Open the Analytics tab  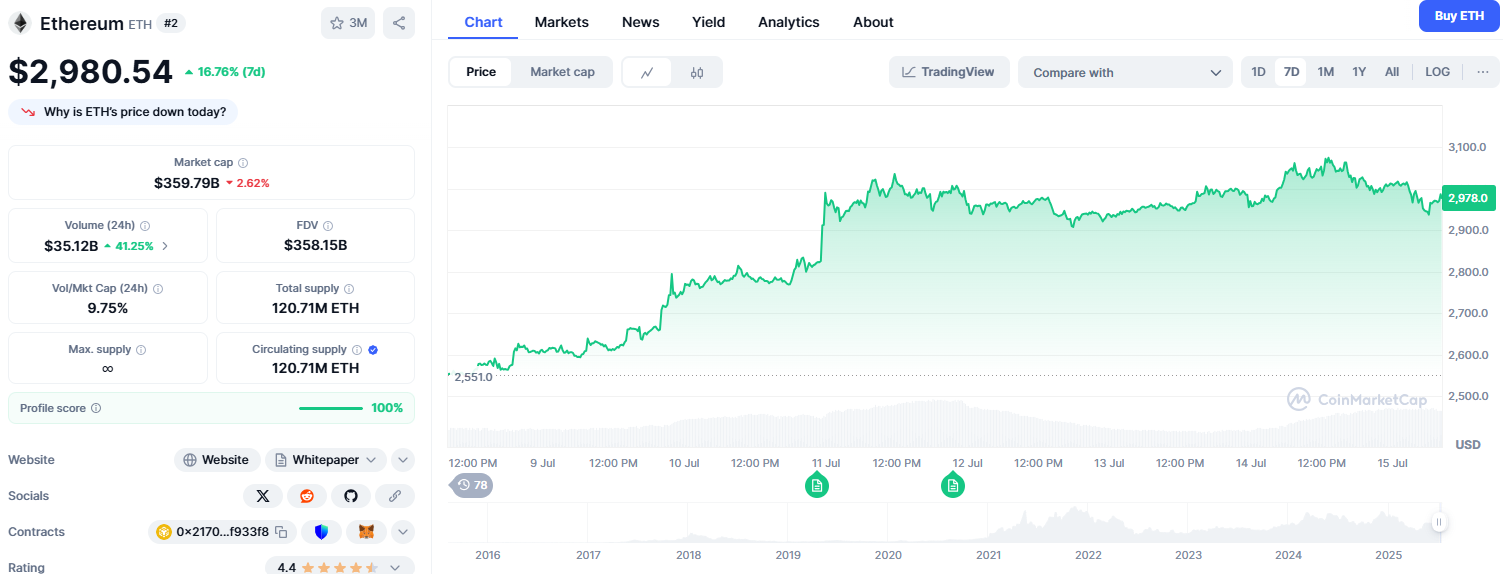coord(789,22)
